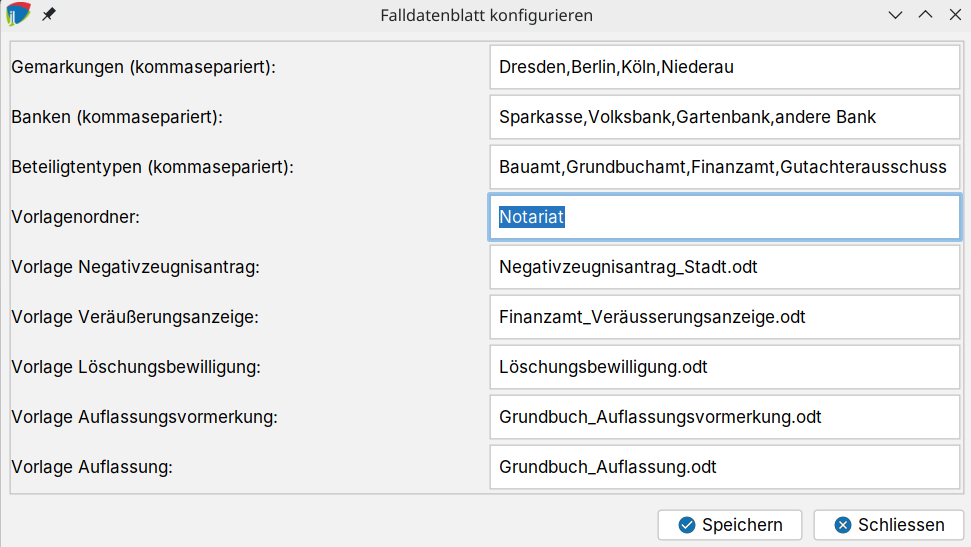This screenshot has width=971, height=547.
Task: Select the Beteiligtentypen input field
Action: [725, 167]
